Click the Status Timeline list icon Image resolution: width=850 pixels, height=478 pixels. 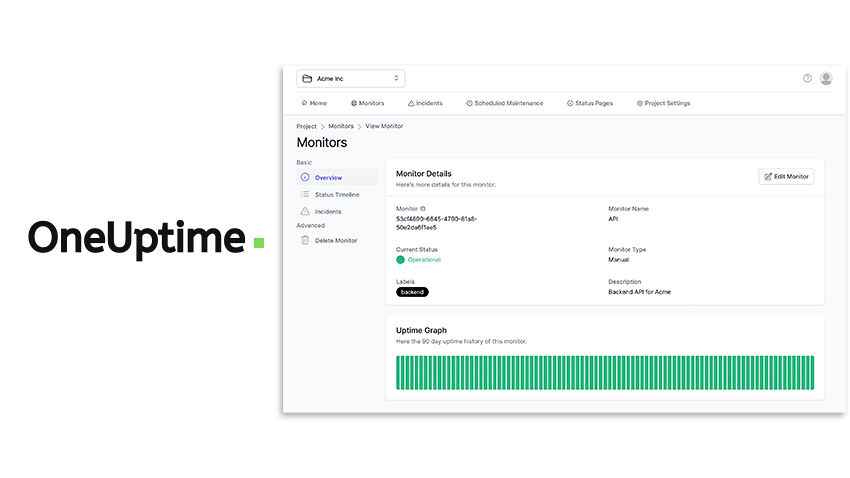pos(305,195)
